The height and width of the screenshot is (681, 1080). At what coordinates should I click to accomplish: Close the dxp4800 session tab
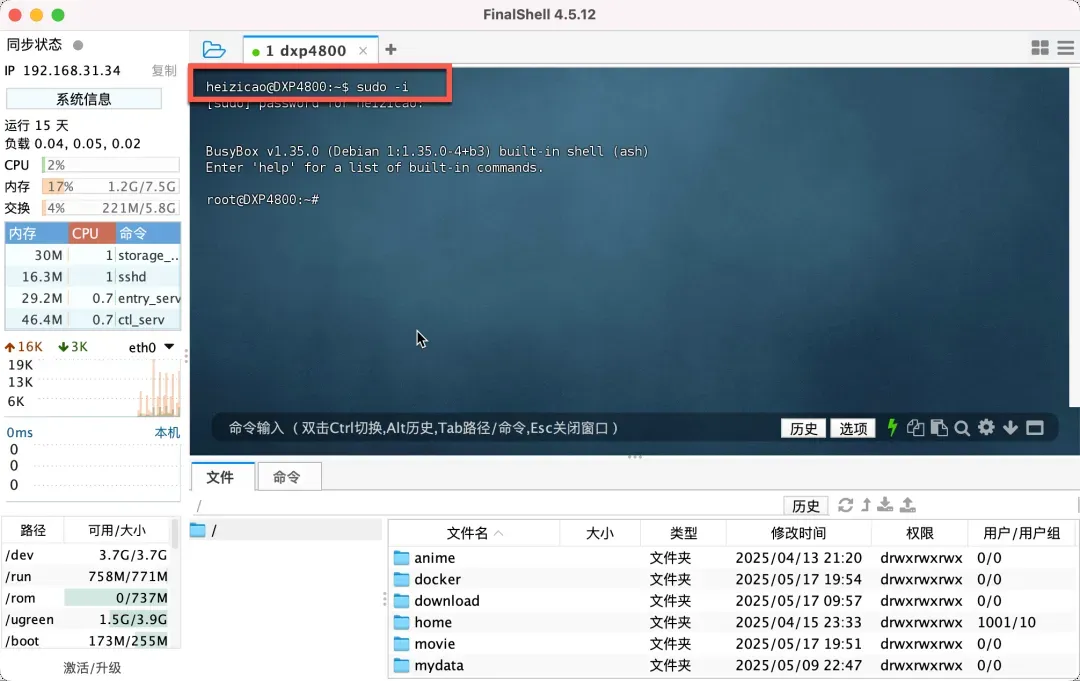coord(363,51)
